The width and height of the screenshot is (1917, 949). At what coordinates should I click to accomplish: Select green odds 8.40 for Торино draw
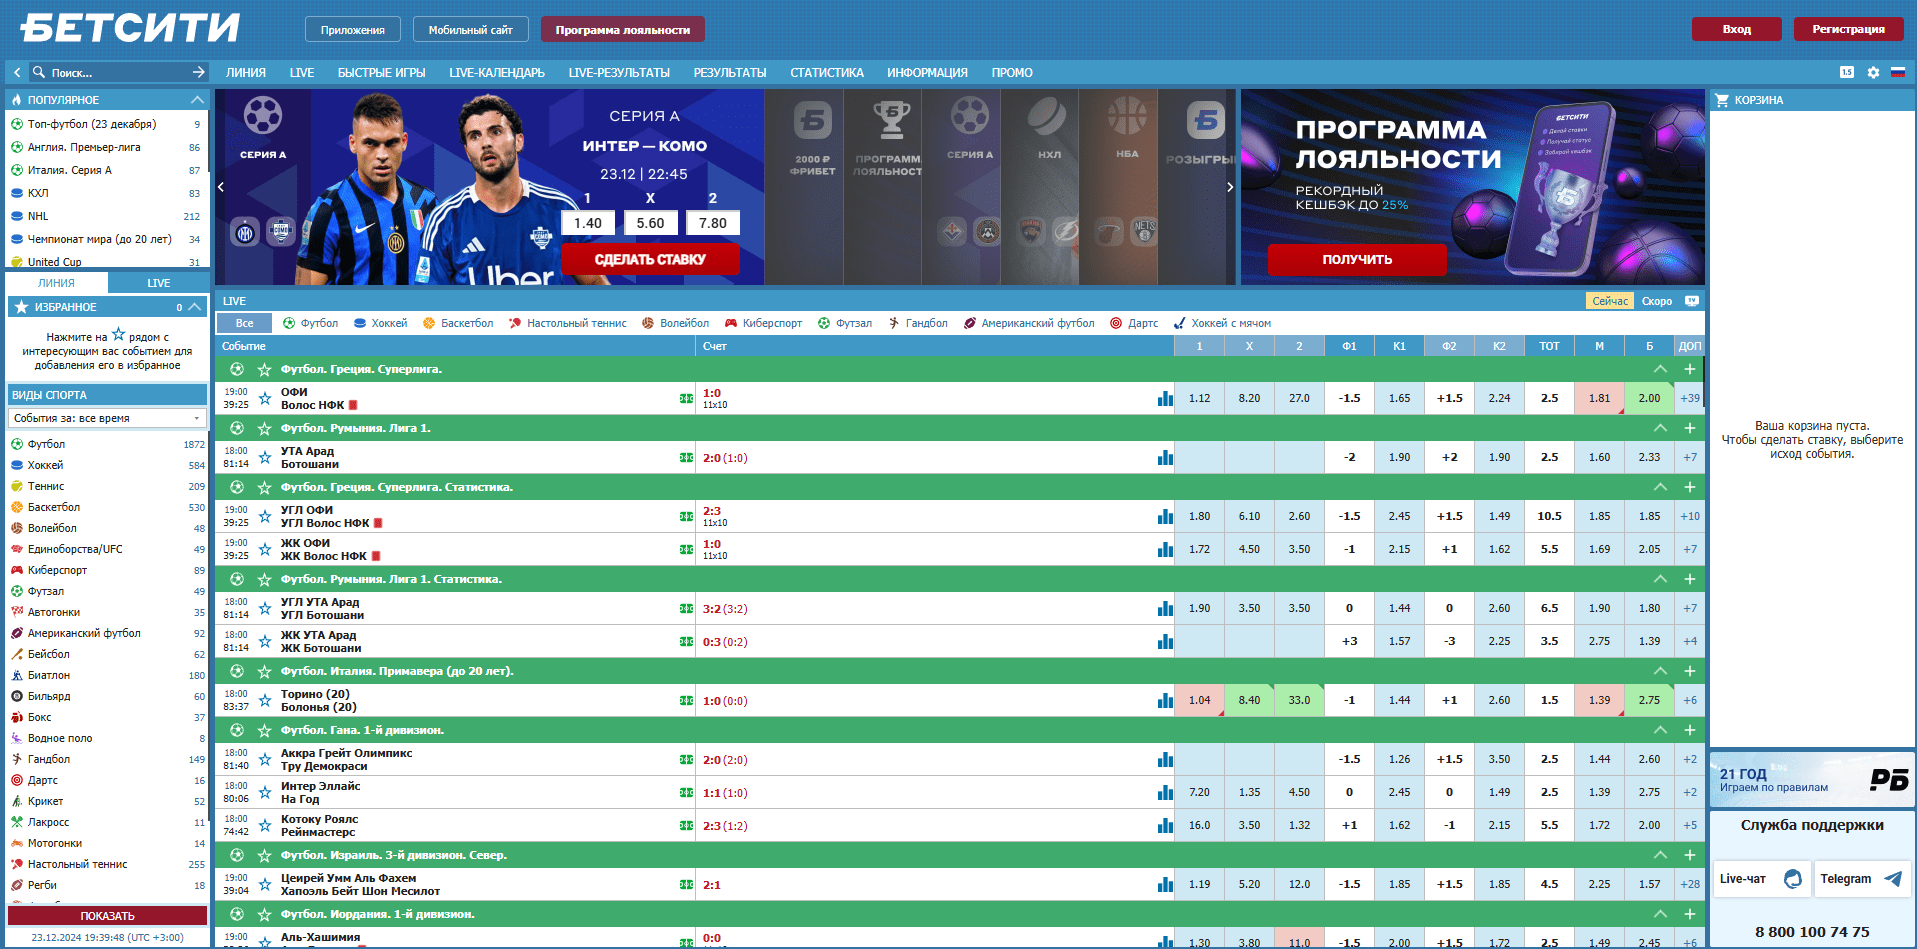point(1249,700)
